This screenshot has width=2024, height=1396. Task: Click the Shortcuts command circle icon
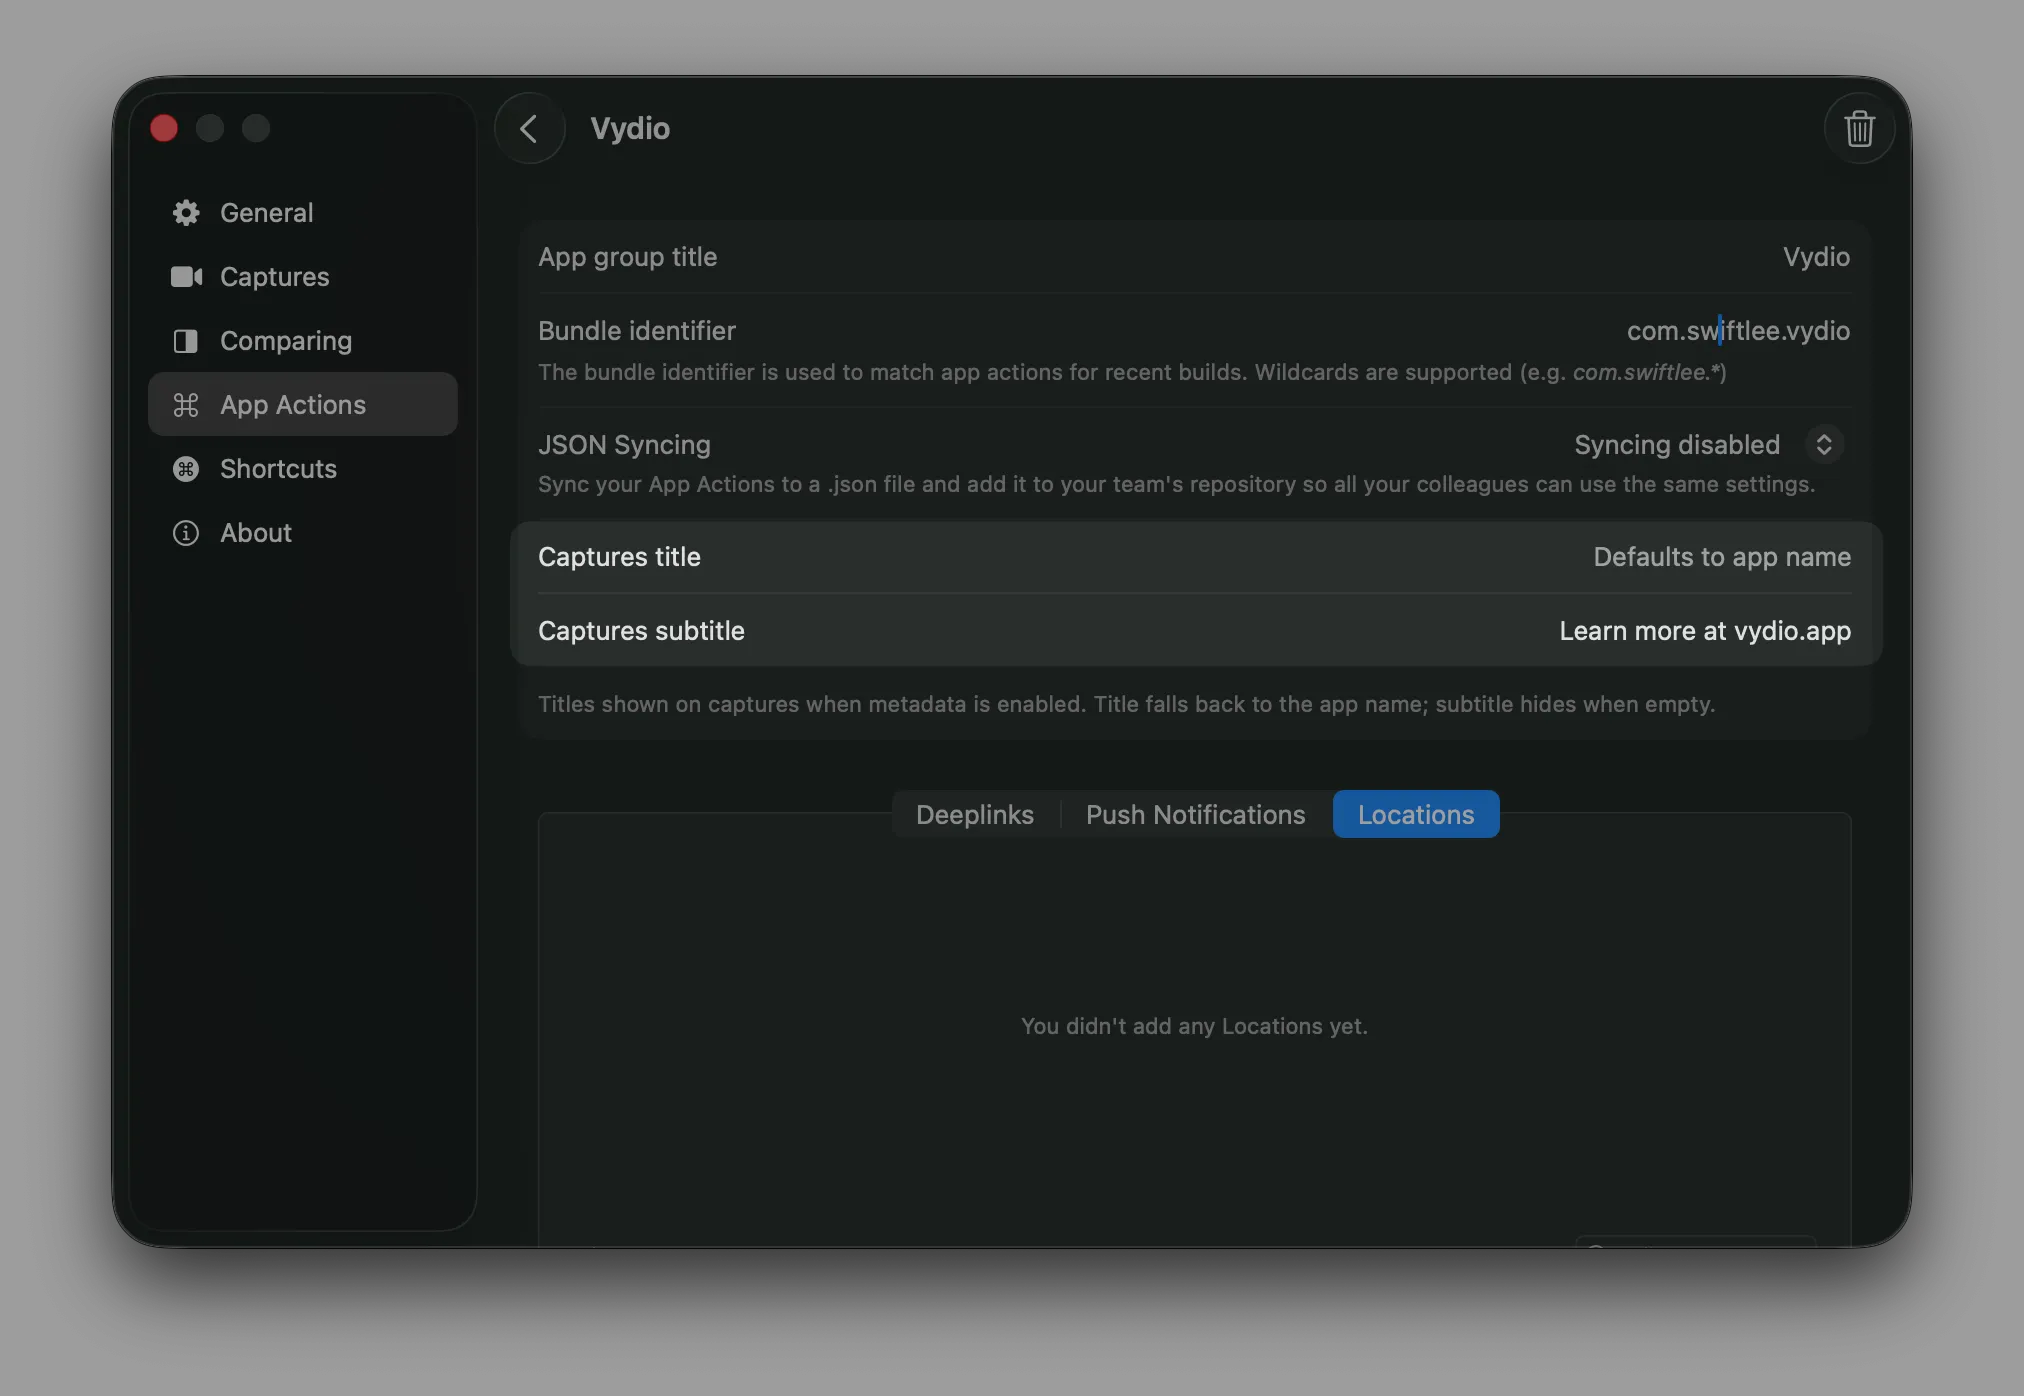[x=186, y=468]
